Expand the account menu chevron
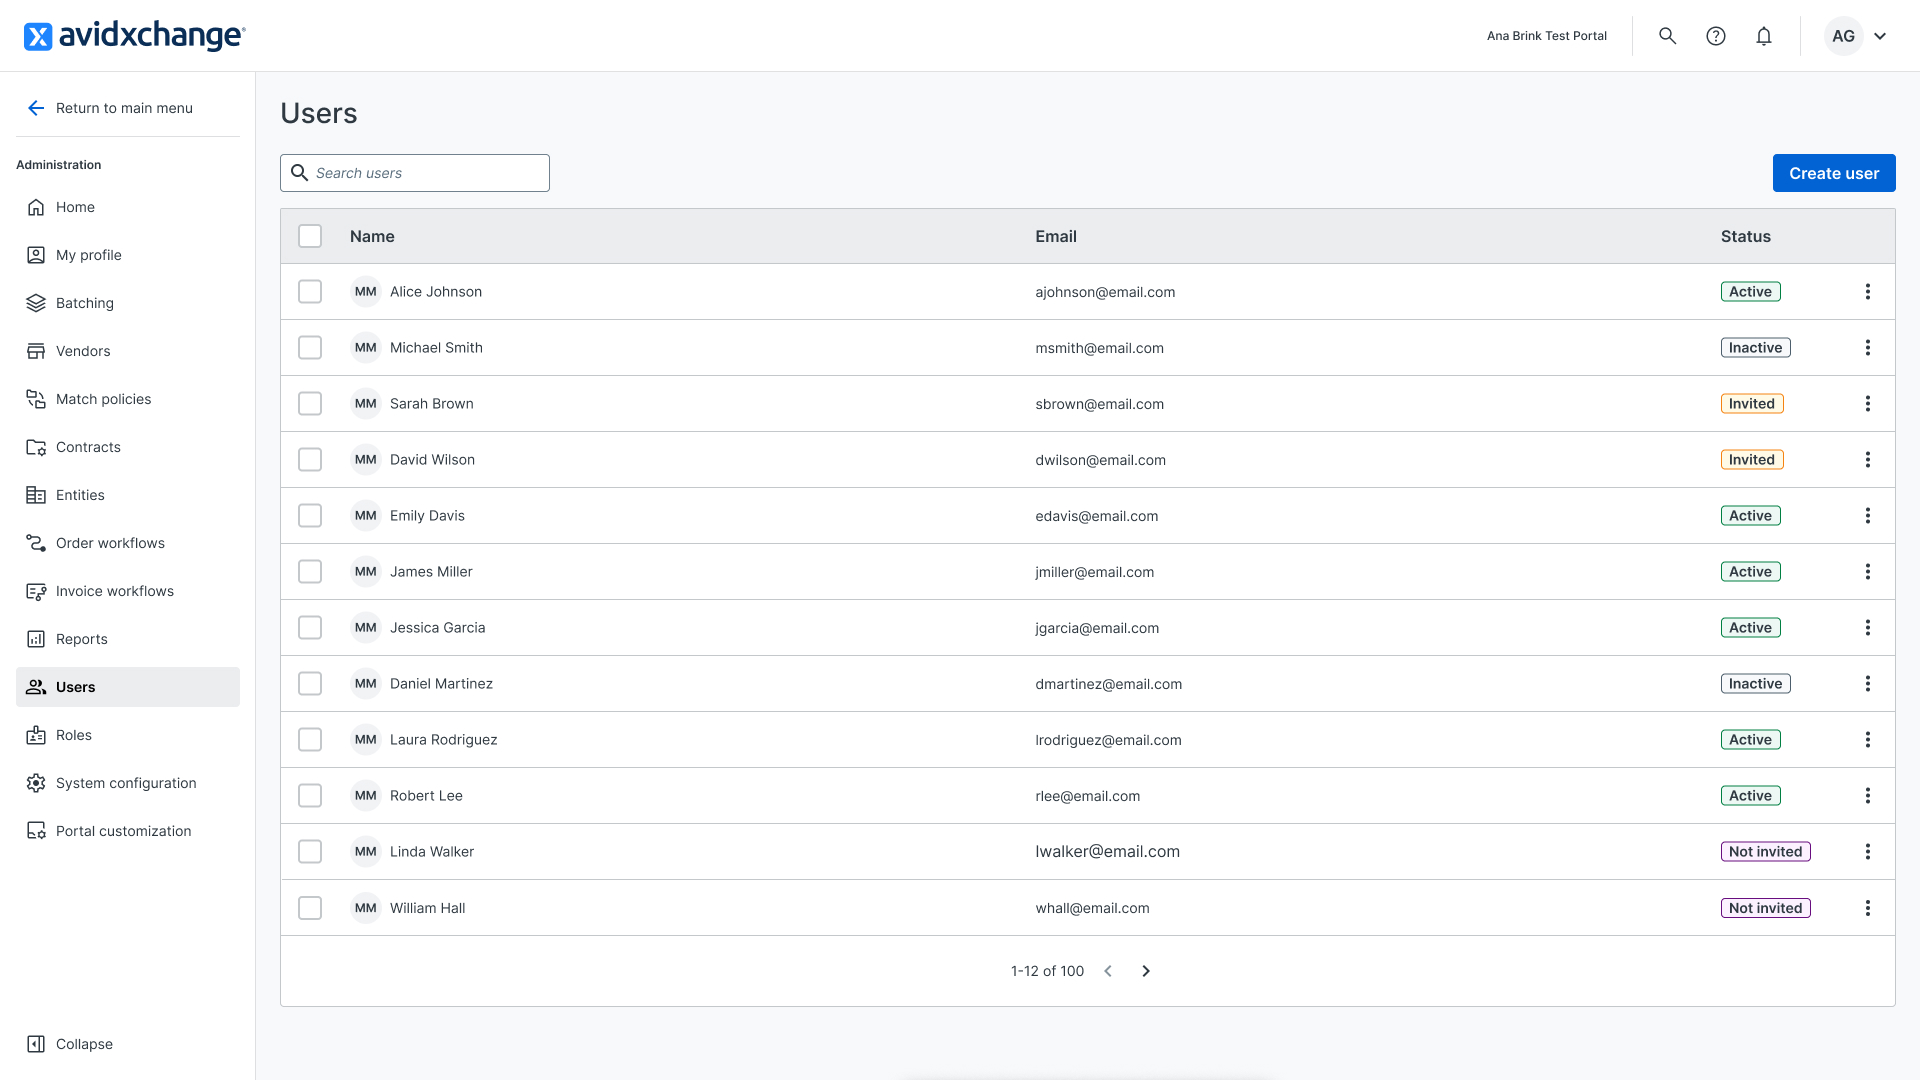Viewport: 1920px width, 1080px height. pos(1880,36)
